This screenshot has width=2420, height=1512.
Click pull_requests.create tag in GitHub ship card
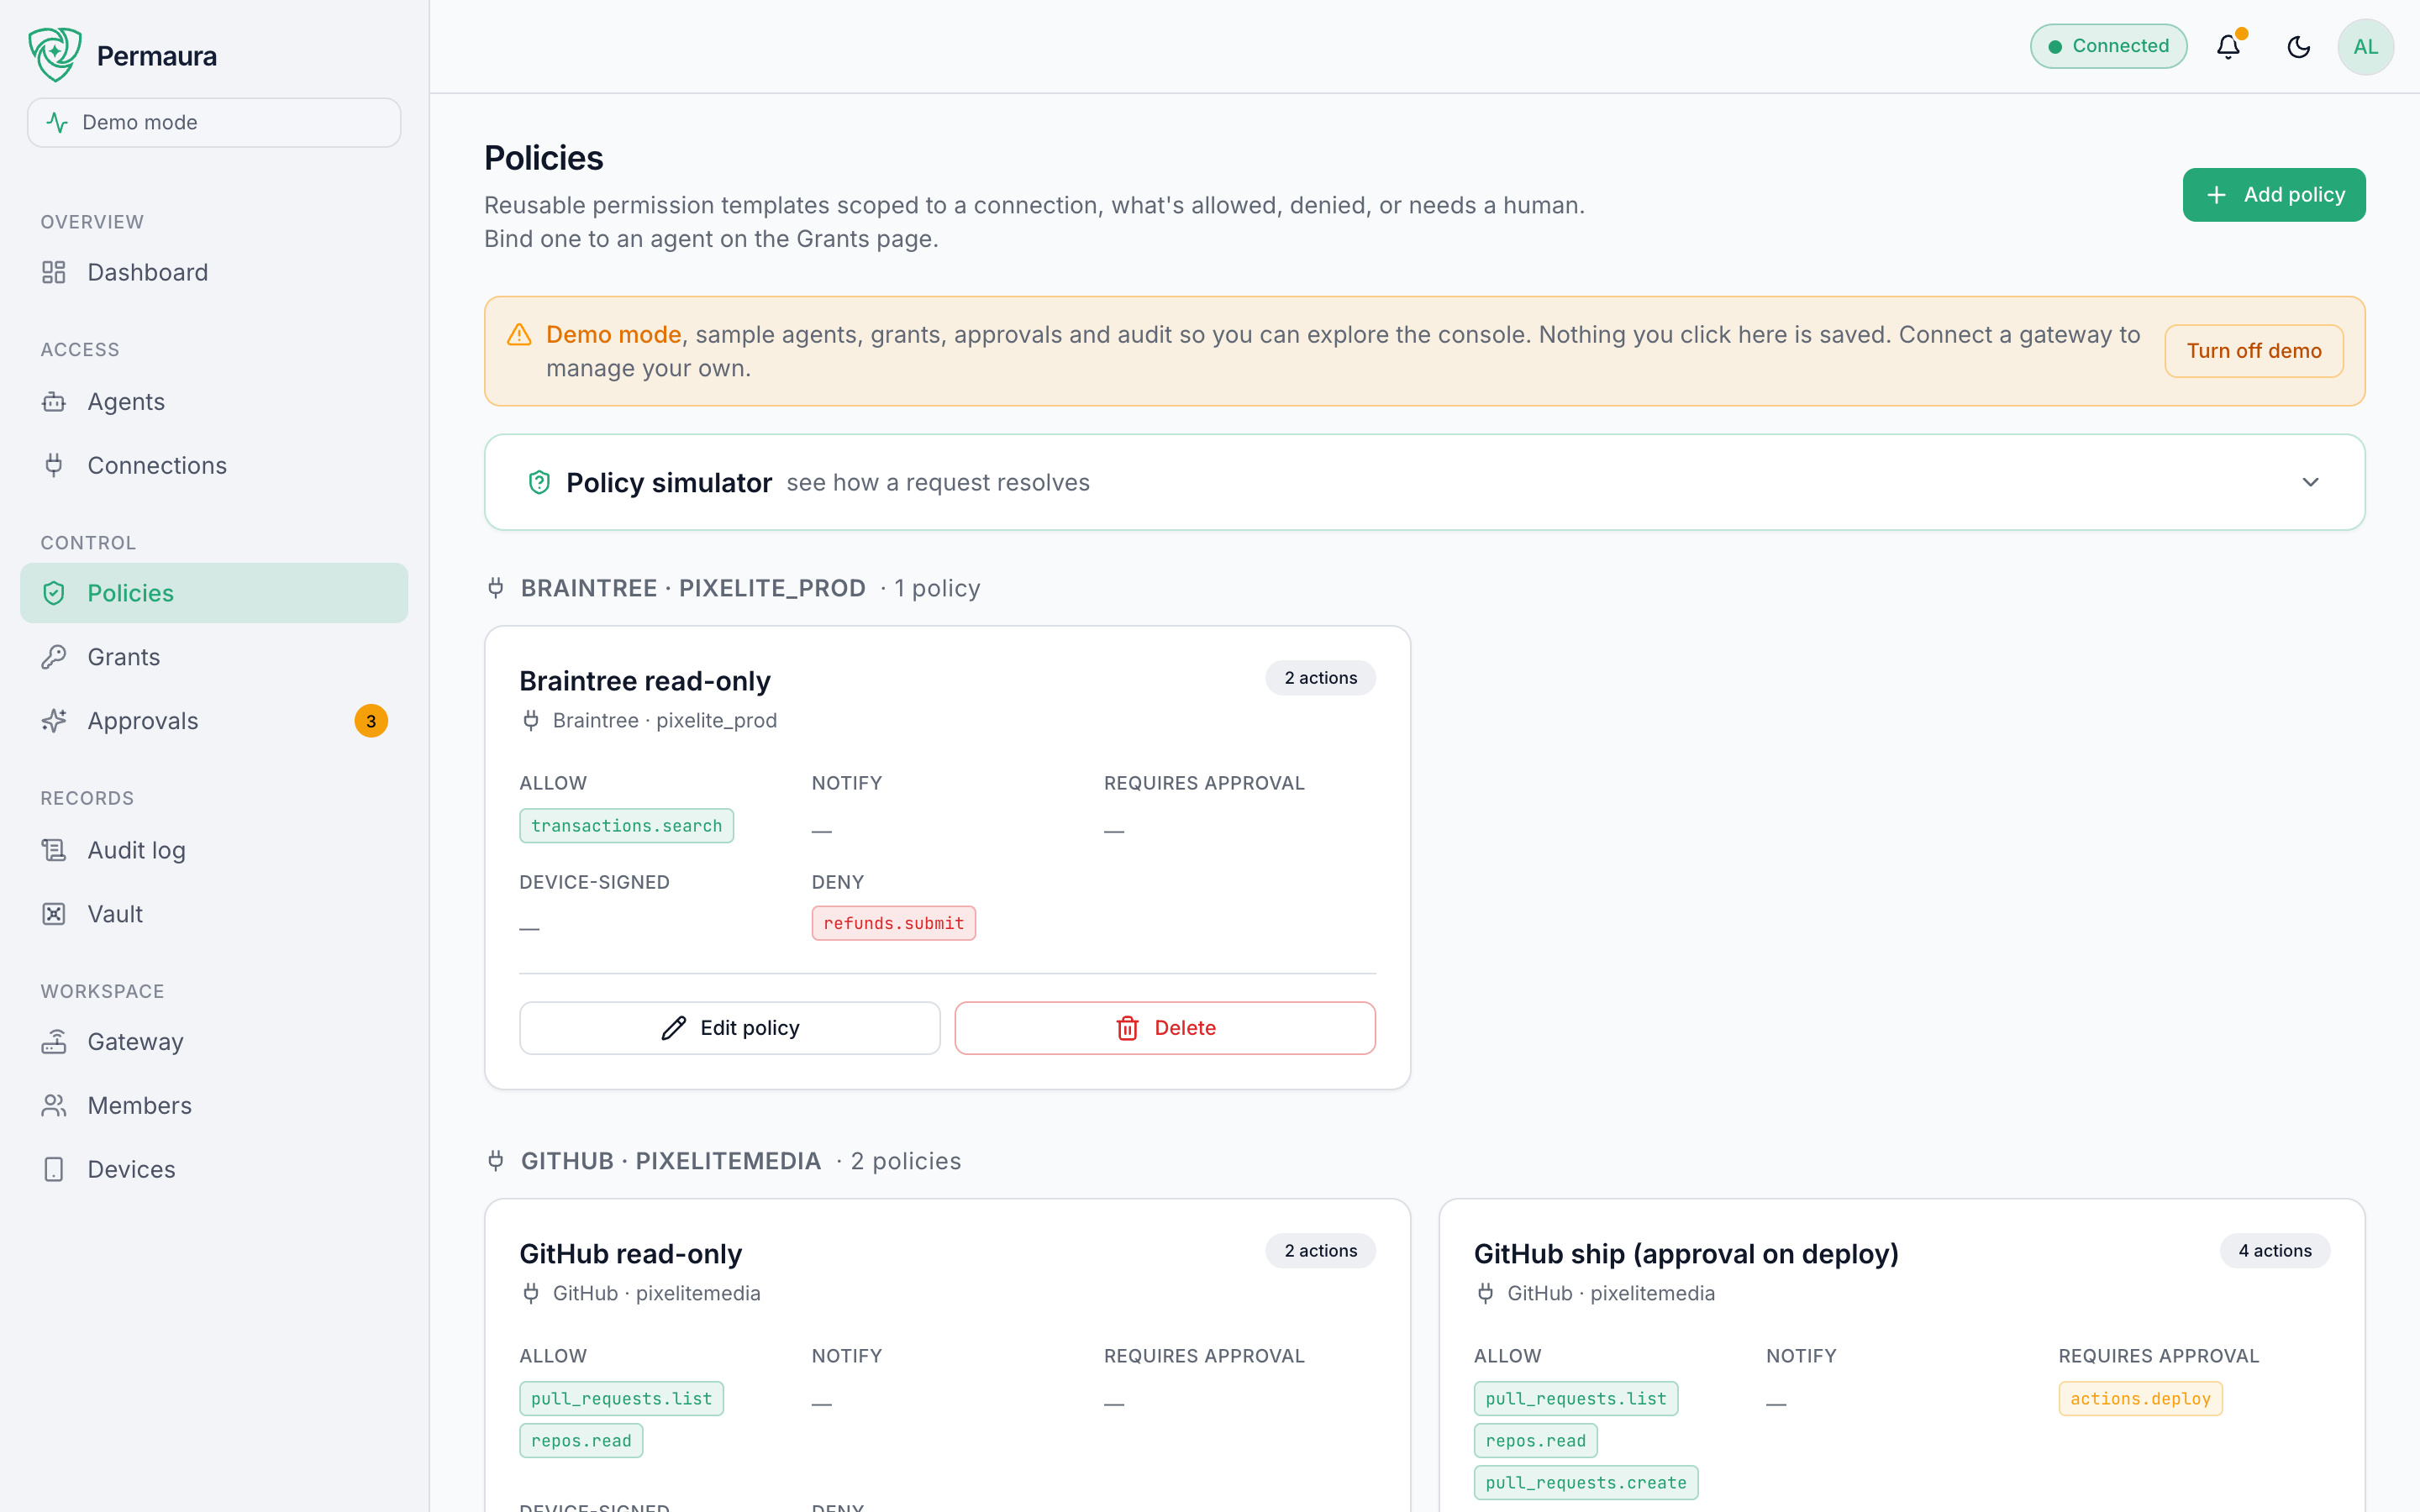pos(1586,1483)
